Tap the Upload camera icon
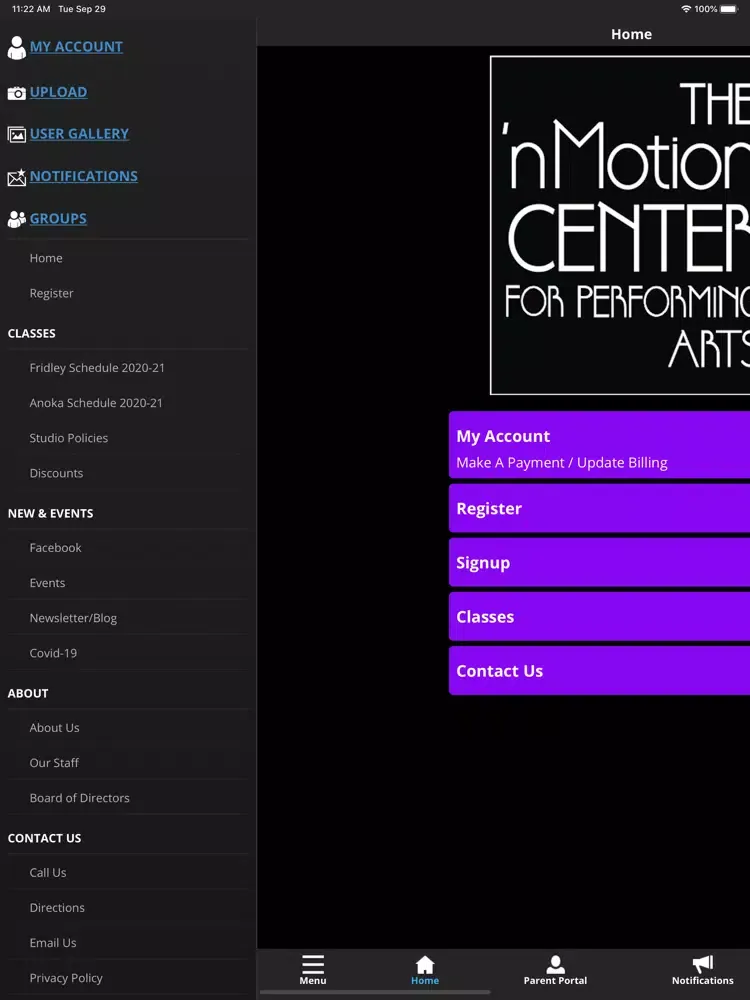Screen dimensions: 750x1000 17,93
